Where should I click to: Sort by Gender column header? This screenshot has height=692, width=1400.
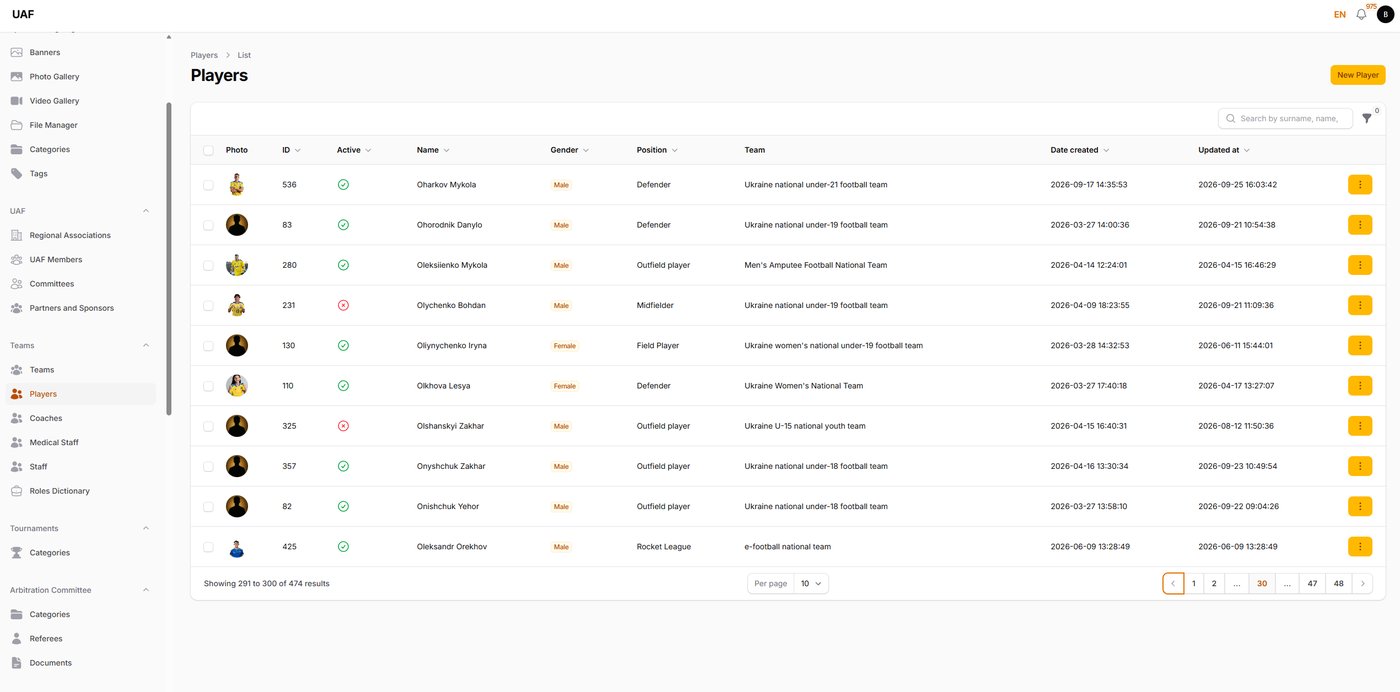click(x=570, y=150)
